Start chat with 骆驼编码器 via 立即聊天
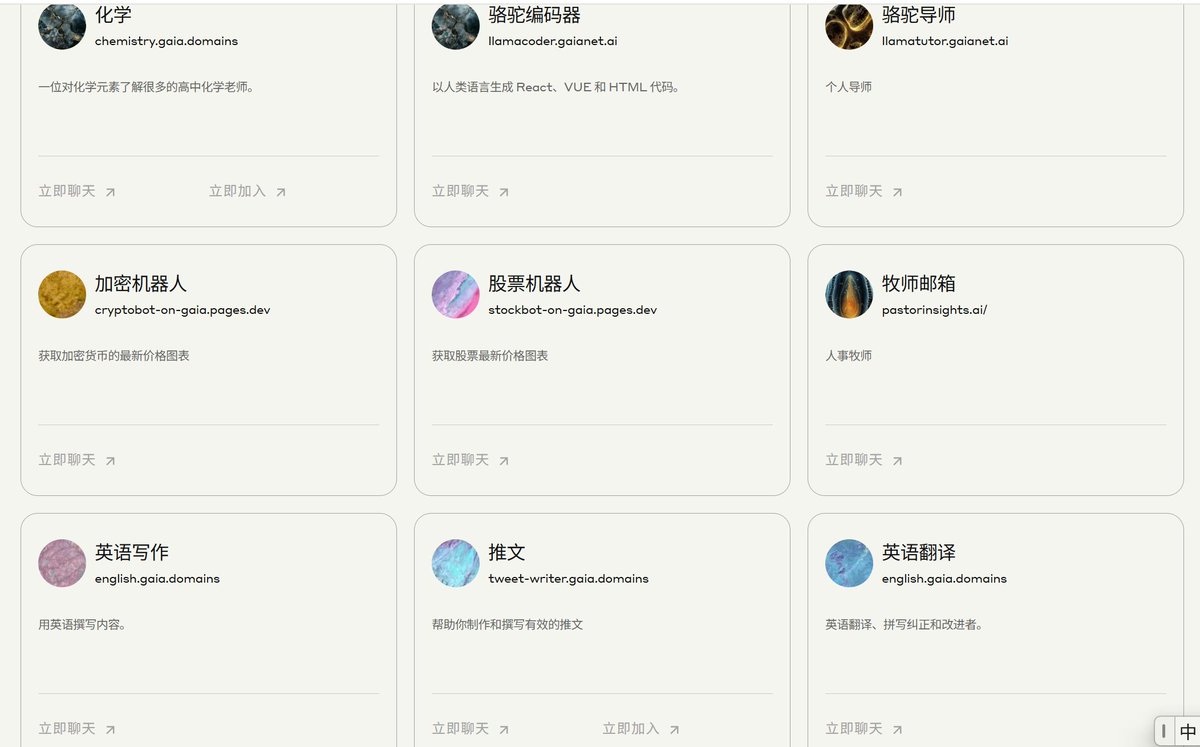The height and width of the screenshot is (747, 1200). tap(470, 191)
